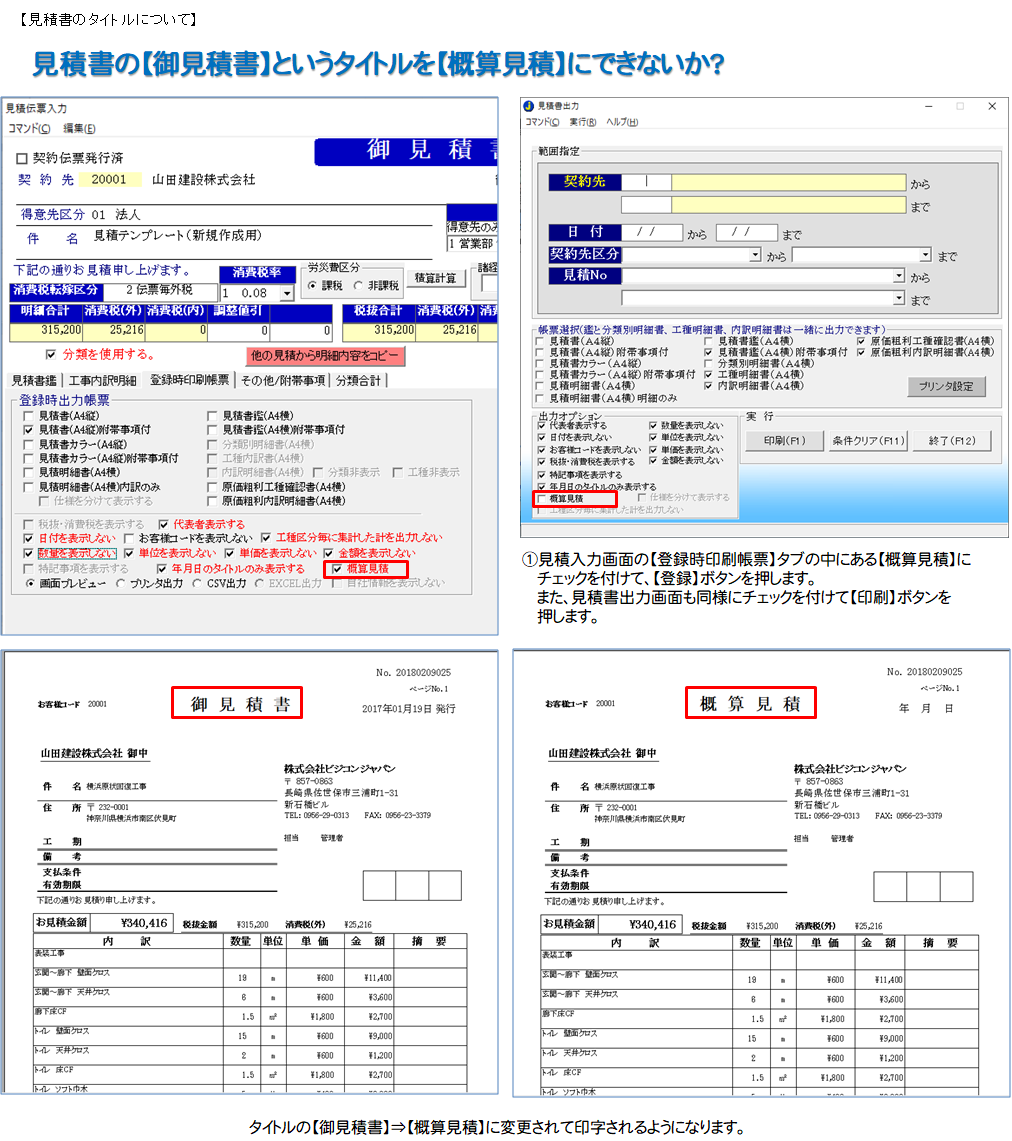
Task: Check the 契約伝票発行済 checkbox
Action: coord(23,159)
